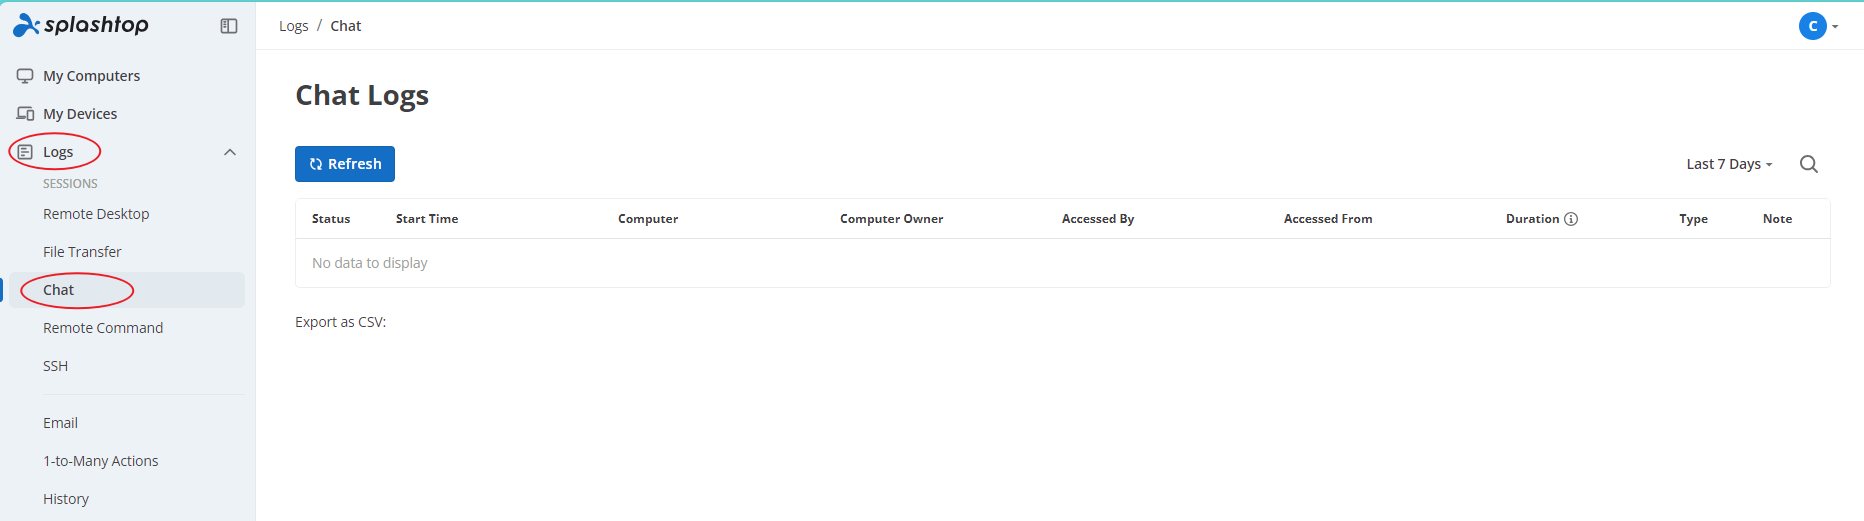Open Remote Desktop session logs

(x=96, y=214)
